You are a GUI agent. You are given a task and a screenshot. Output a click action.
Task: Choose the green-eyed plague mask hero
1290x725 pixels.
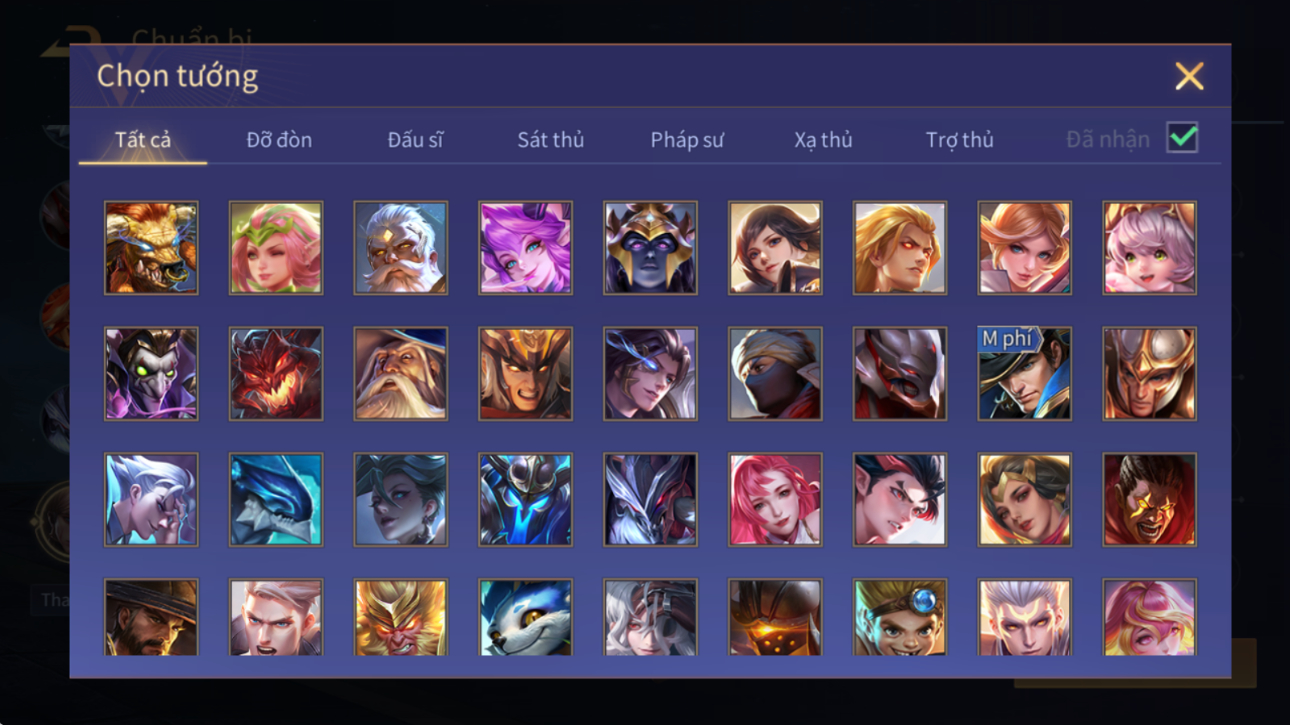point(151,374)
